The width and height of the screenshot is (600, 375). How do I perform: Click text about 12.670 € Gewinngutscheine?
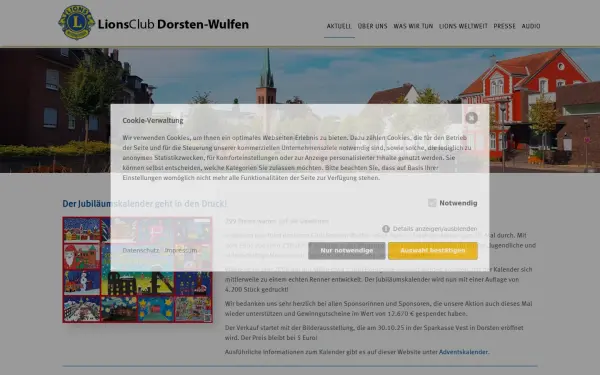tap(378, 308)
